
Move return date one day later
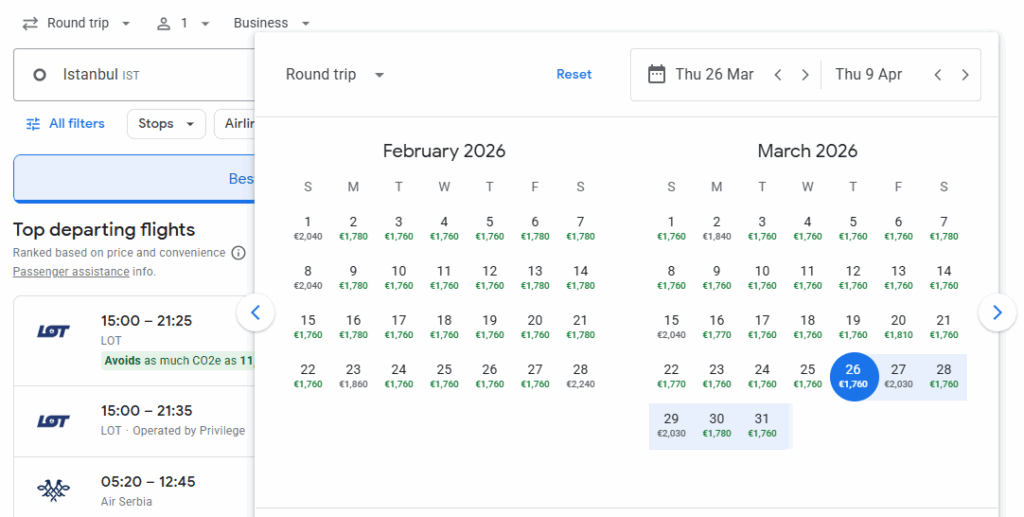coord(965,75)
